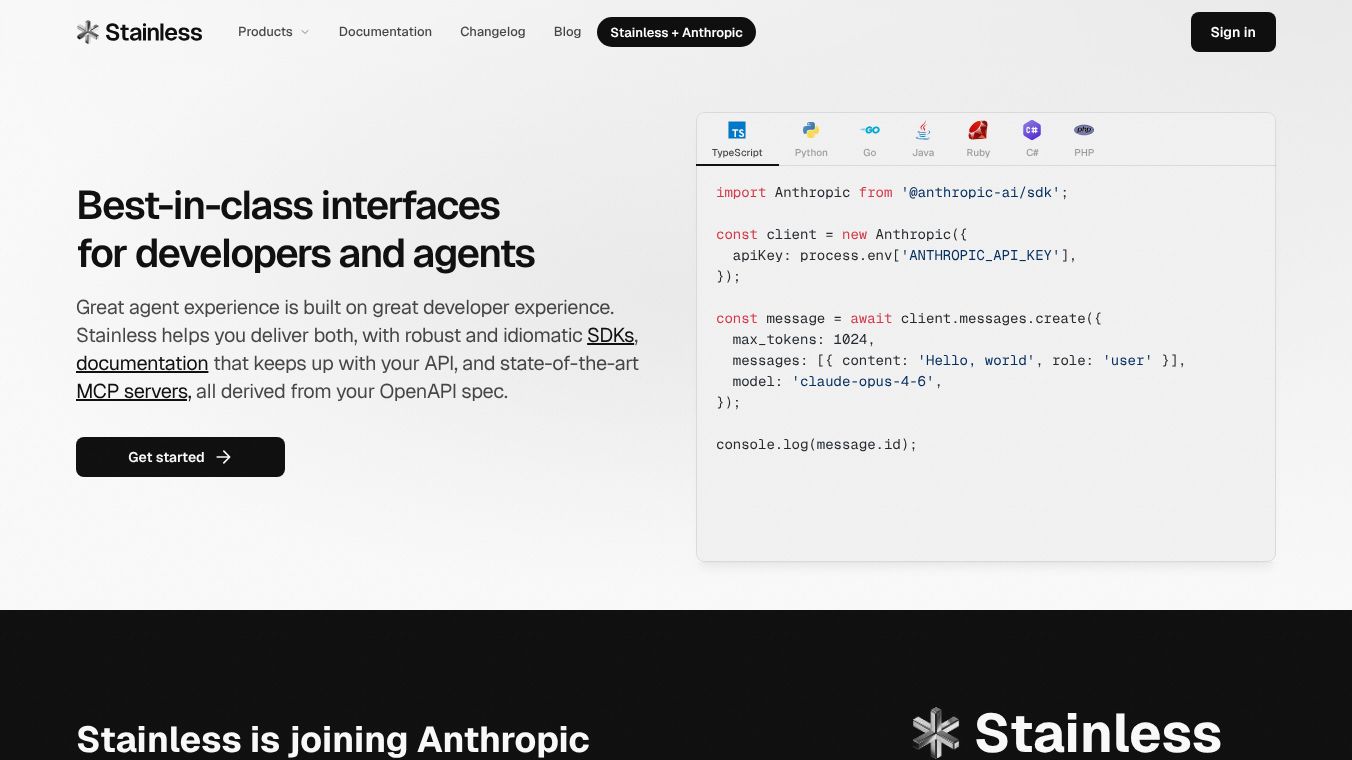The image size is (1352, 760).
Task: Click the Ruby tab label text
Action: click(x=978, y=153)
